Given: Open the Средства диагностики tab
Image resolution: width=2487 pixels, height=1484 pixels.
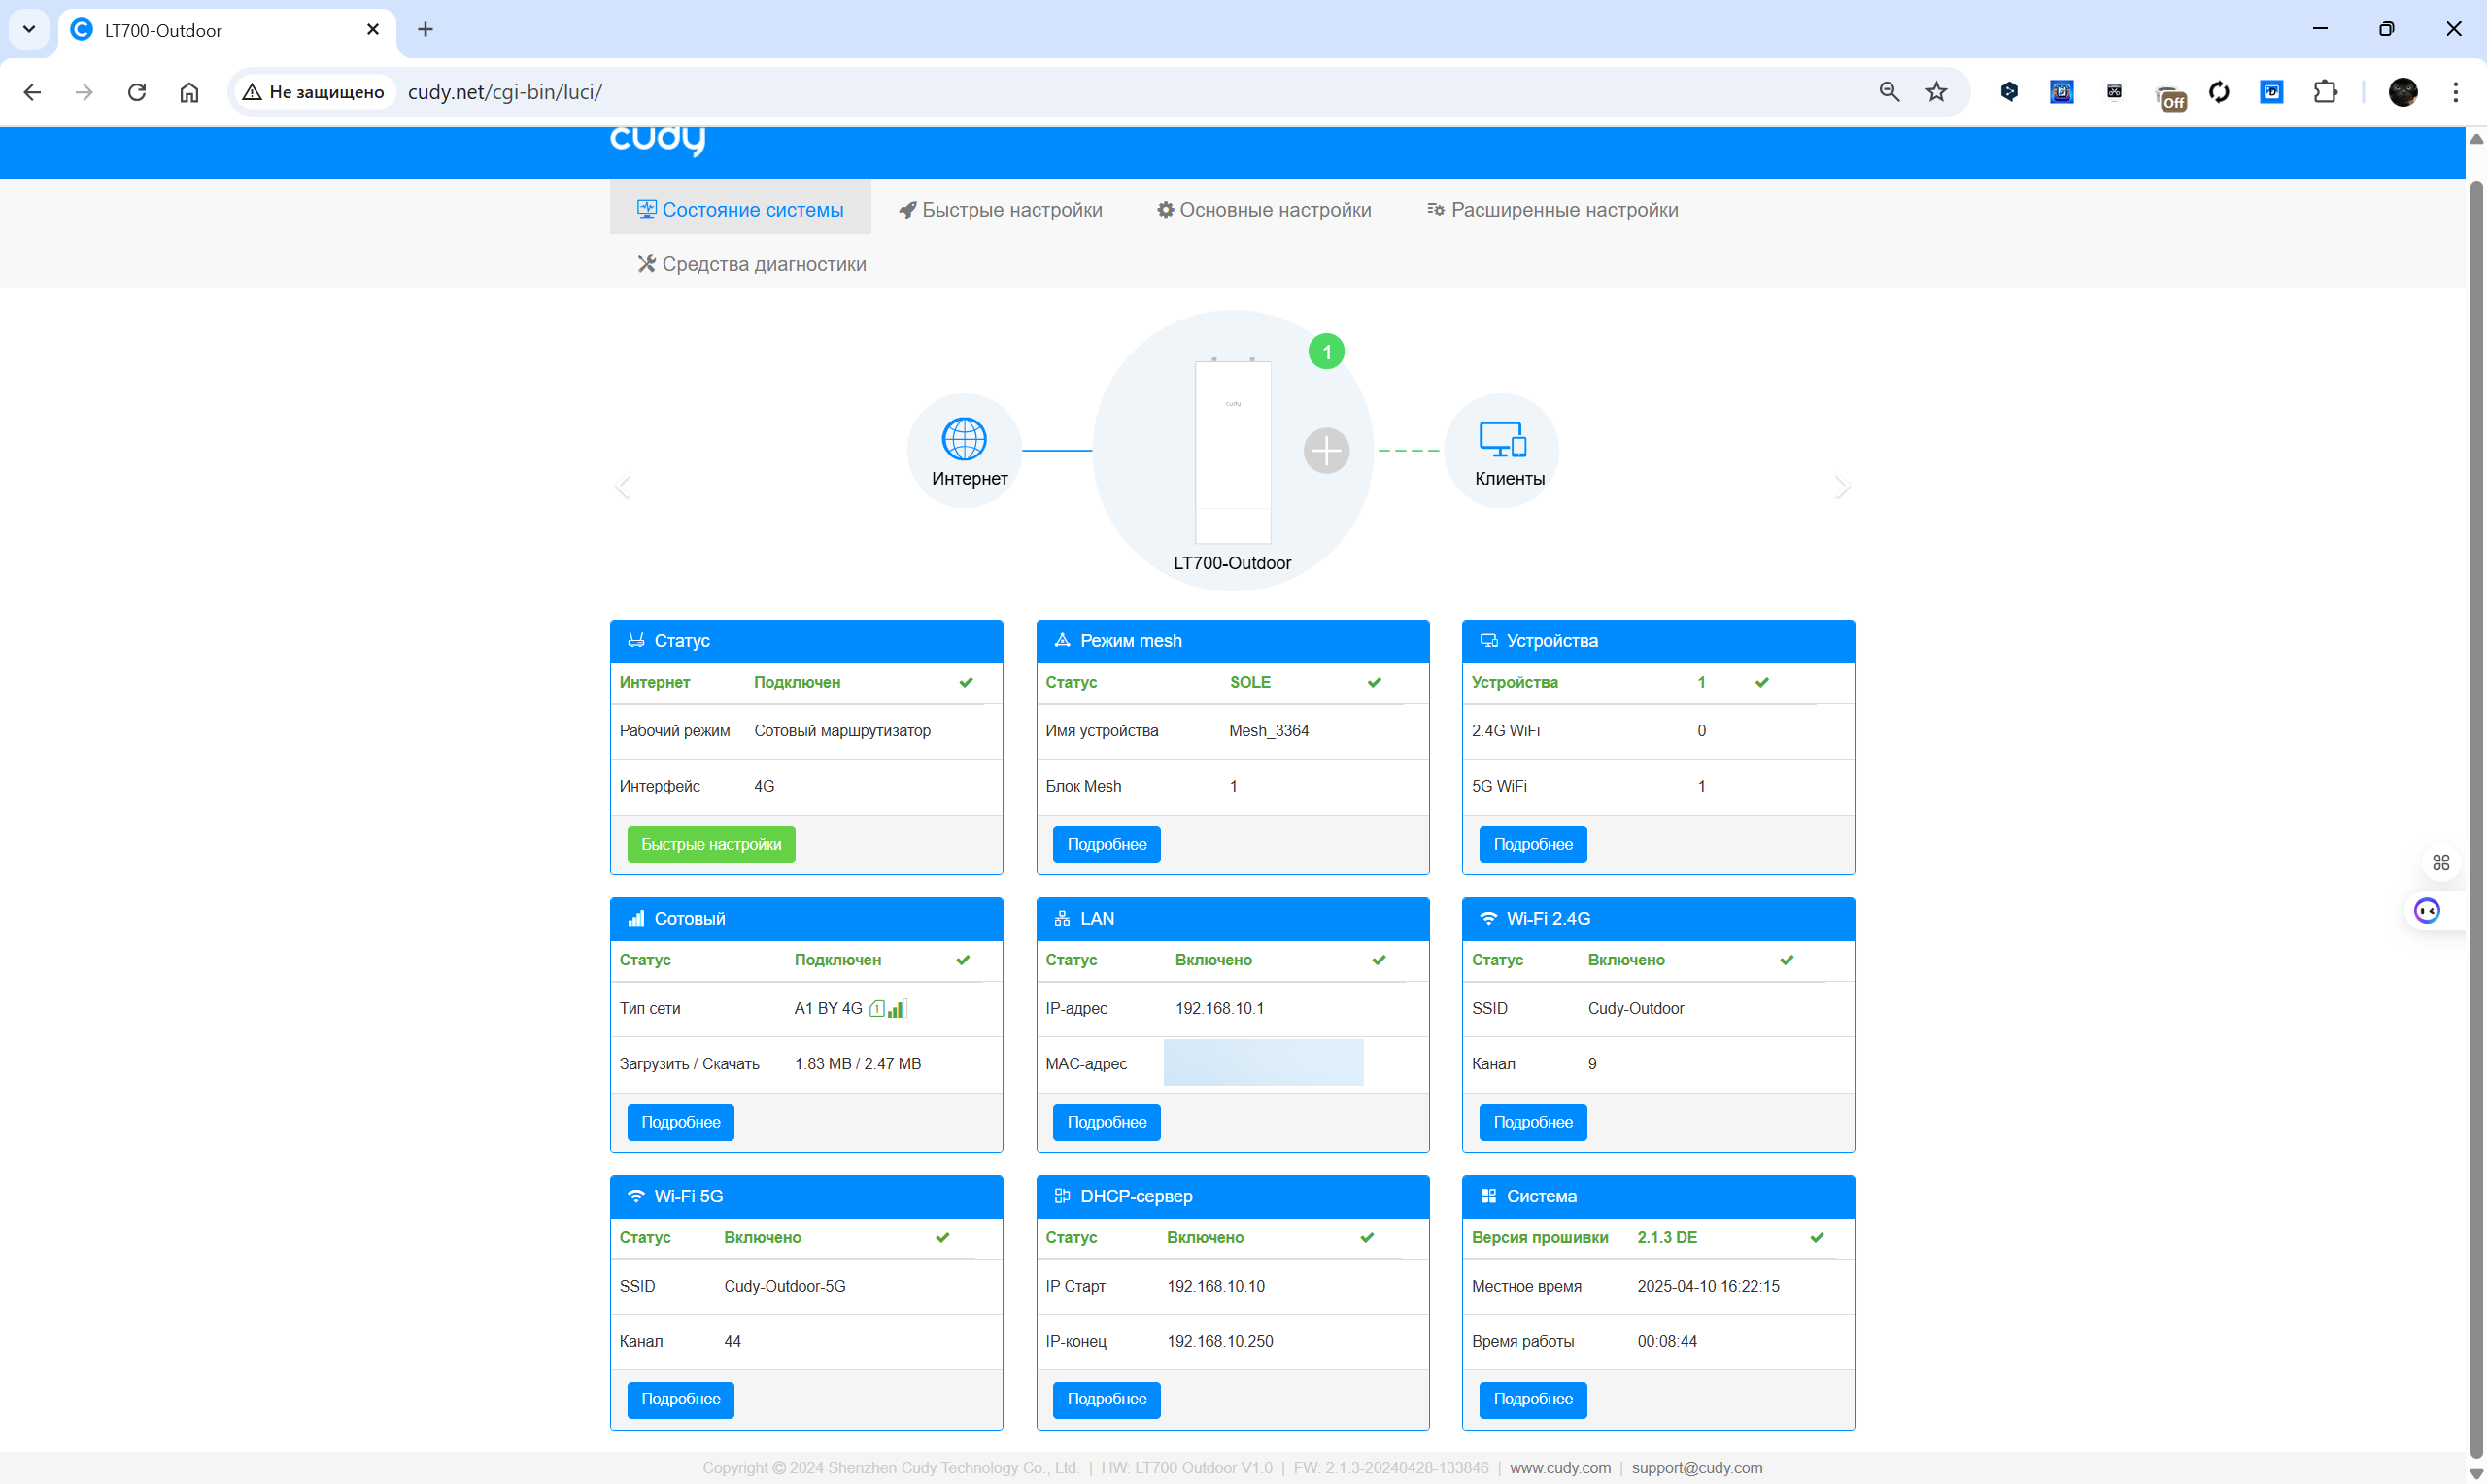Looking at the screenshot, I should tap(752, 264).
